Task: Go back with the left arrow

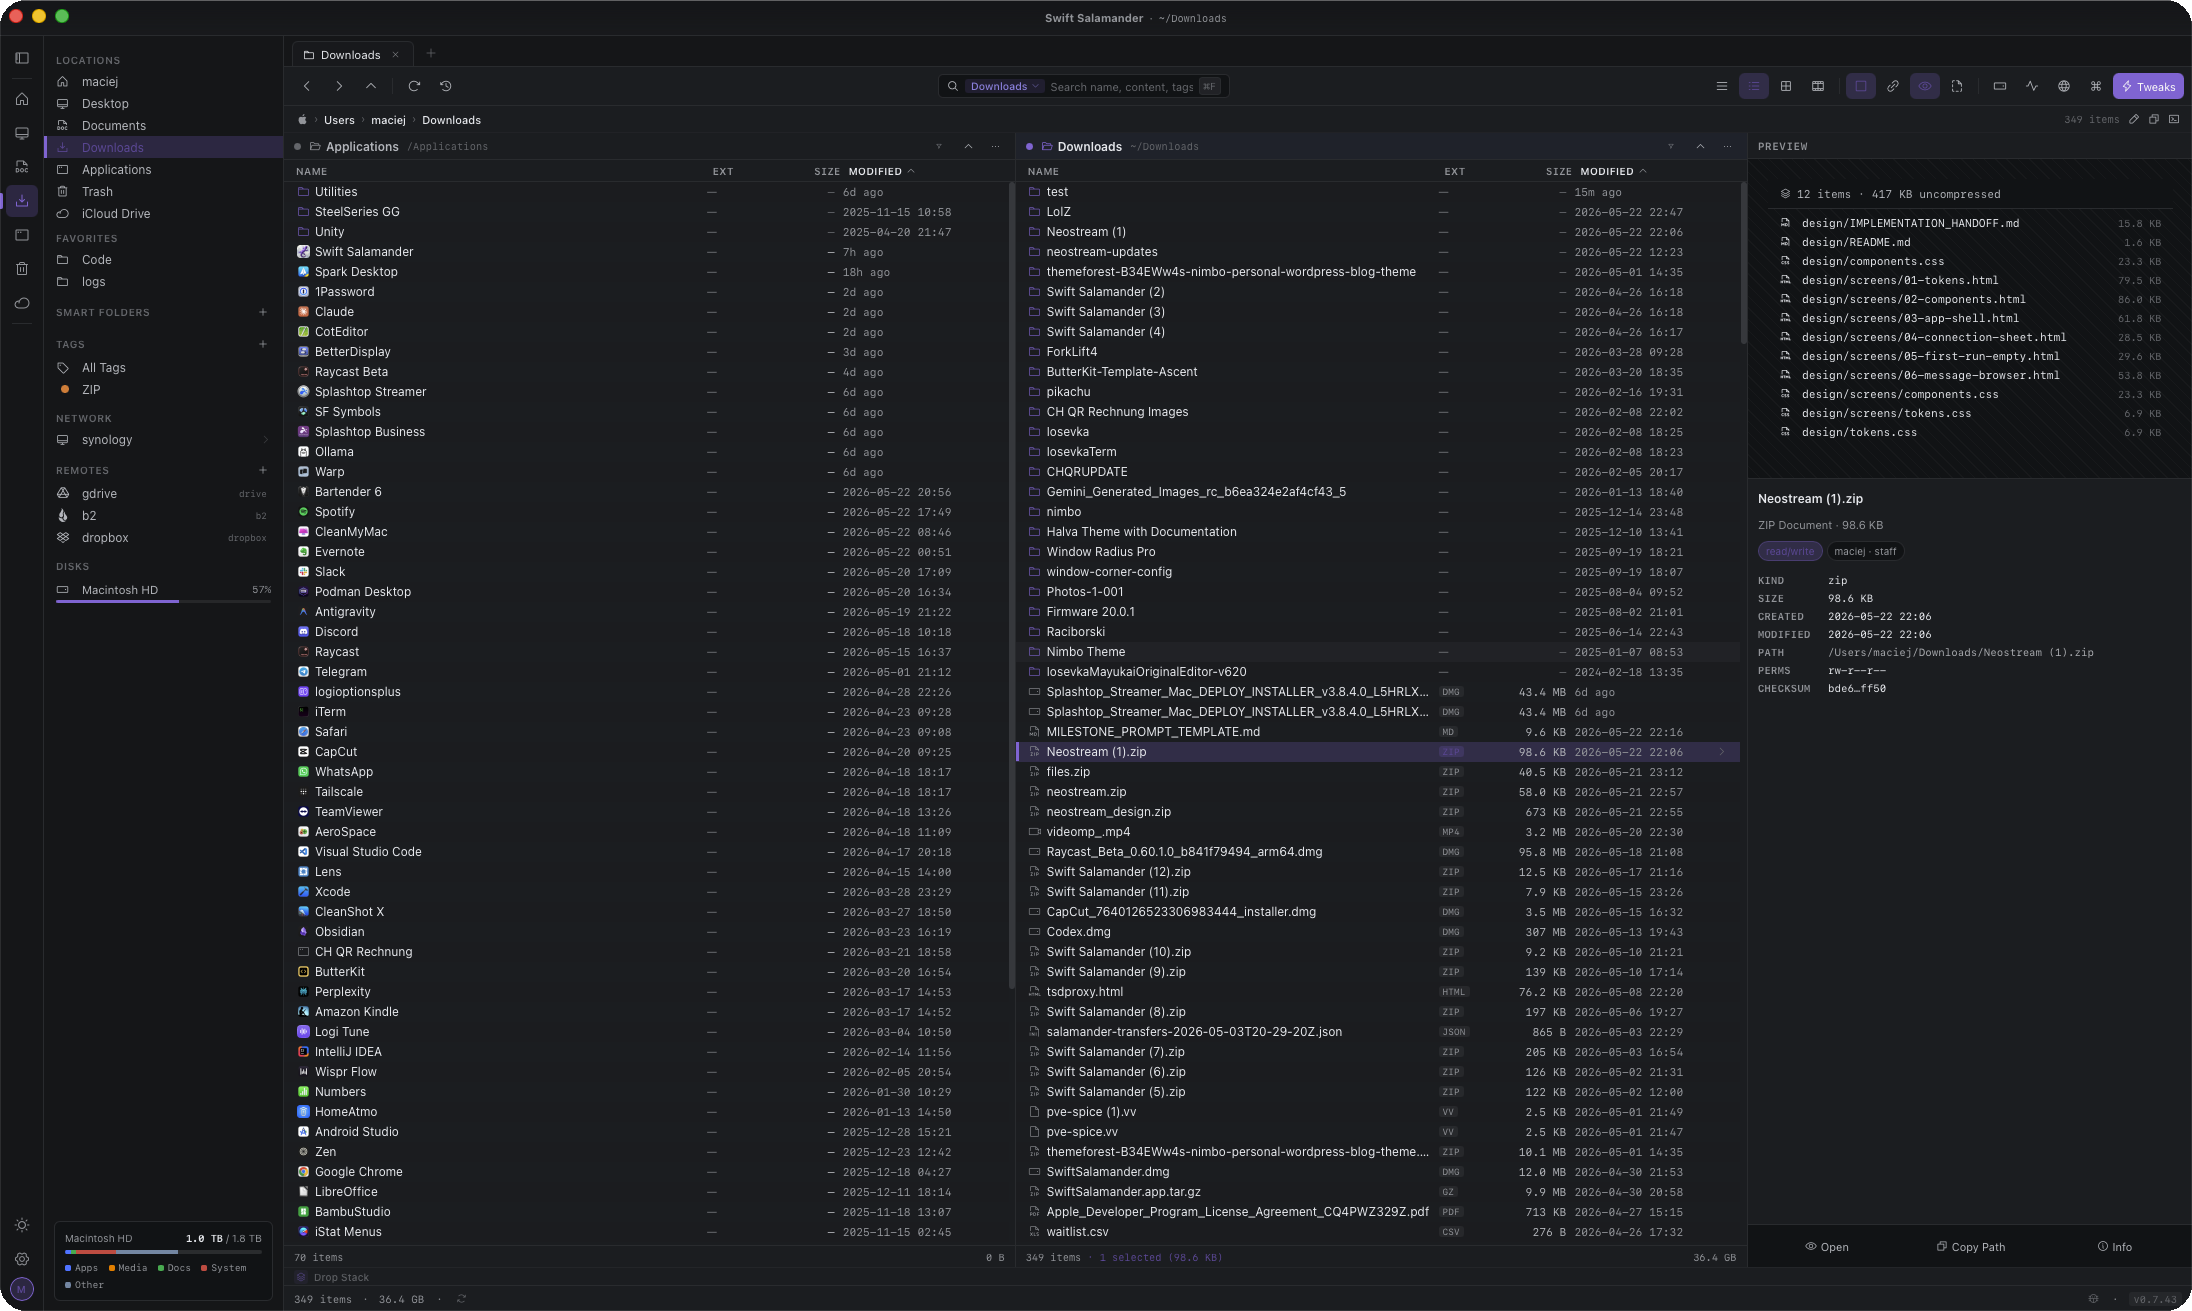Action: 307,86
